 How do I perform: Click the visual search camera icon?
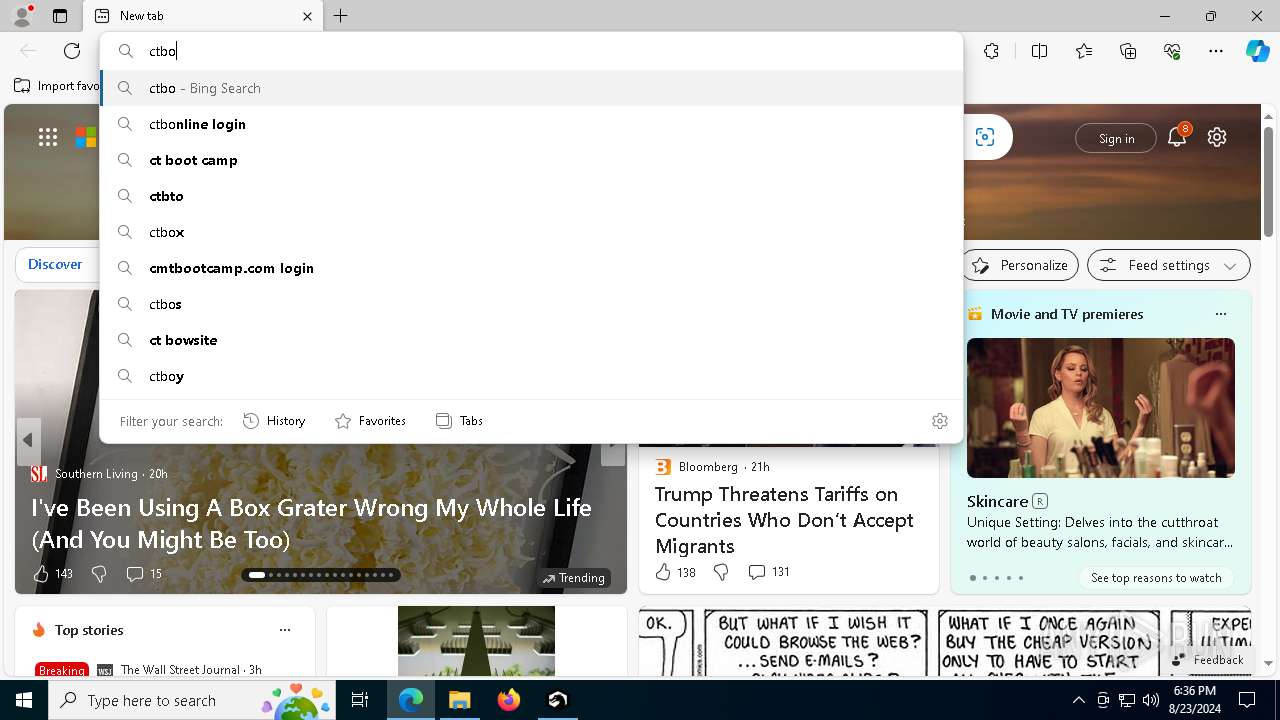(985, 137)
